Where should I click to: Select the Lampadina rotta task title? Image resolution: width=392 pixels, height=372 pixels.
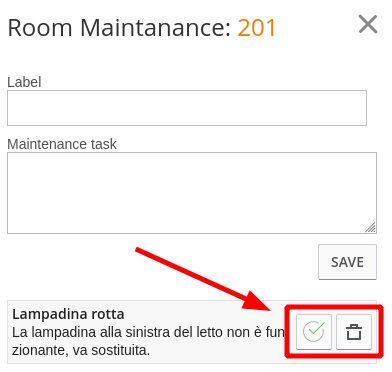tap(68, 314)
